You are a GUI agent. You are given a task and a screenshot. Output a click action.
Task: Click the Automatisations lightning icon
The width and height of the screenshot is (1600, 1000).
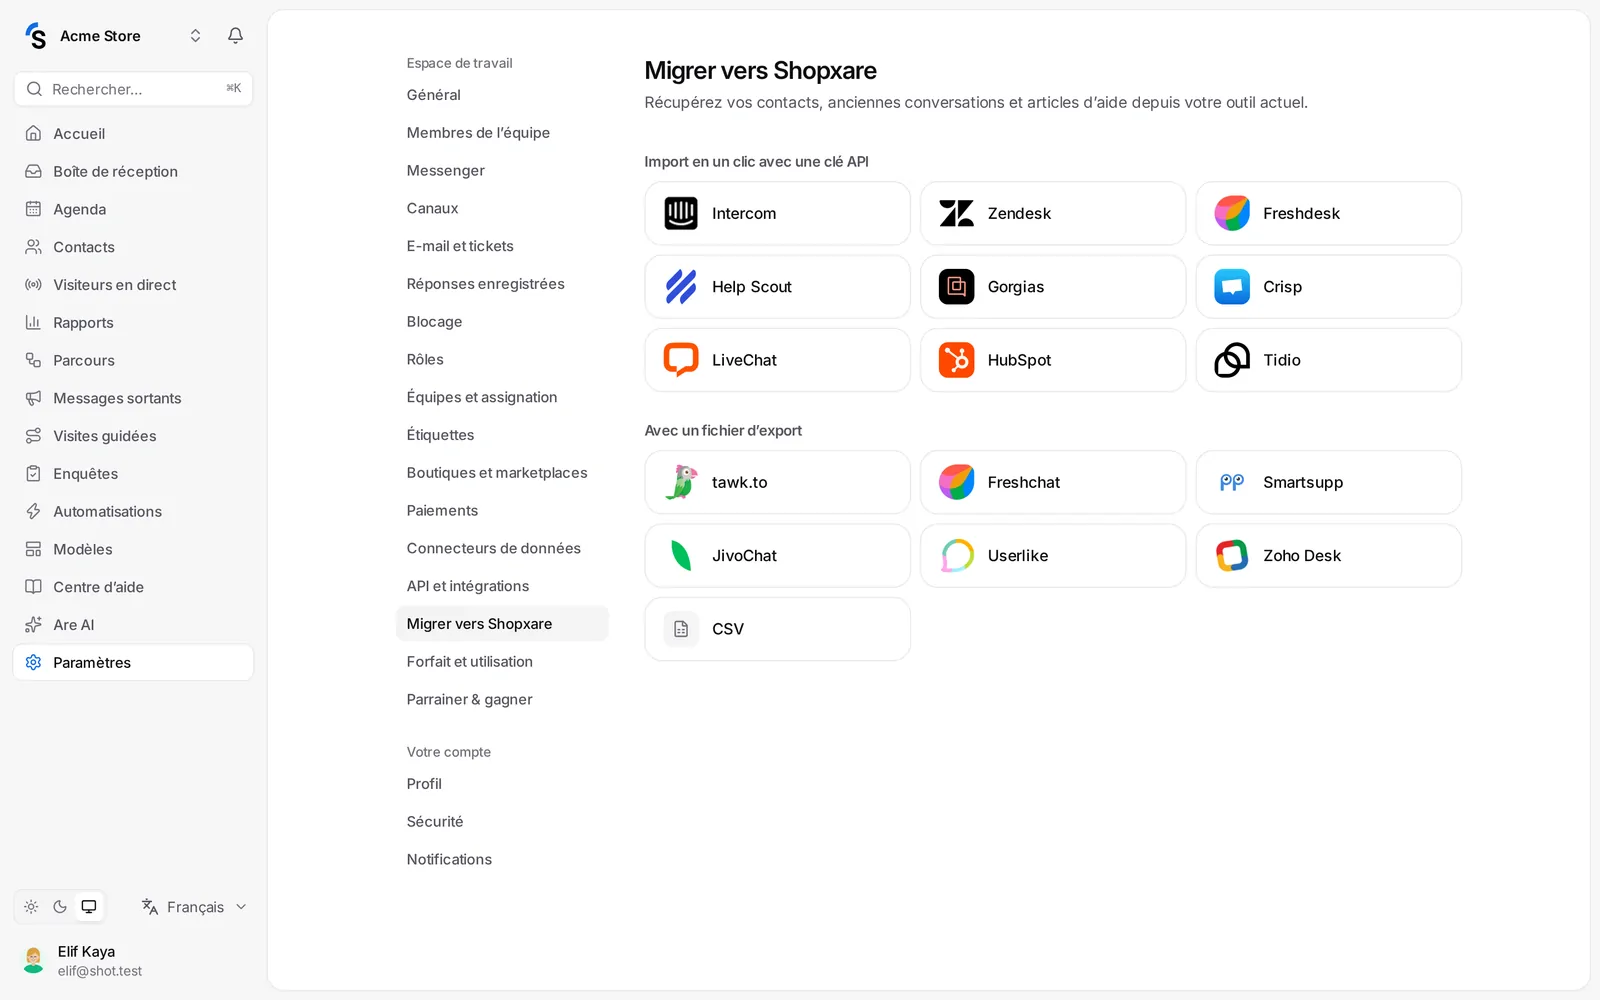click(x=33, y=511)
